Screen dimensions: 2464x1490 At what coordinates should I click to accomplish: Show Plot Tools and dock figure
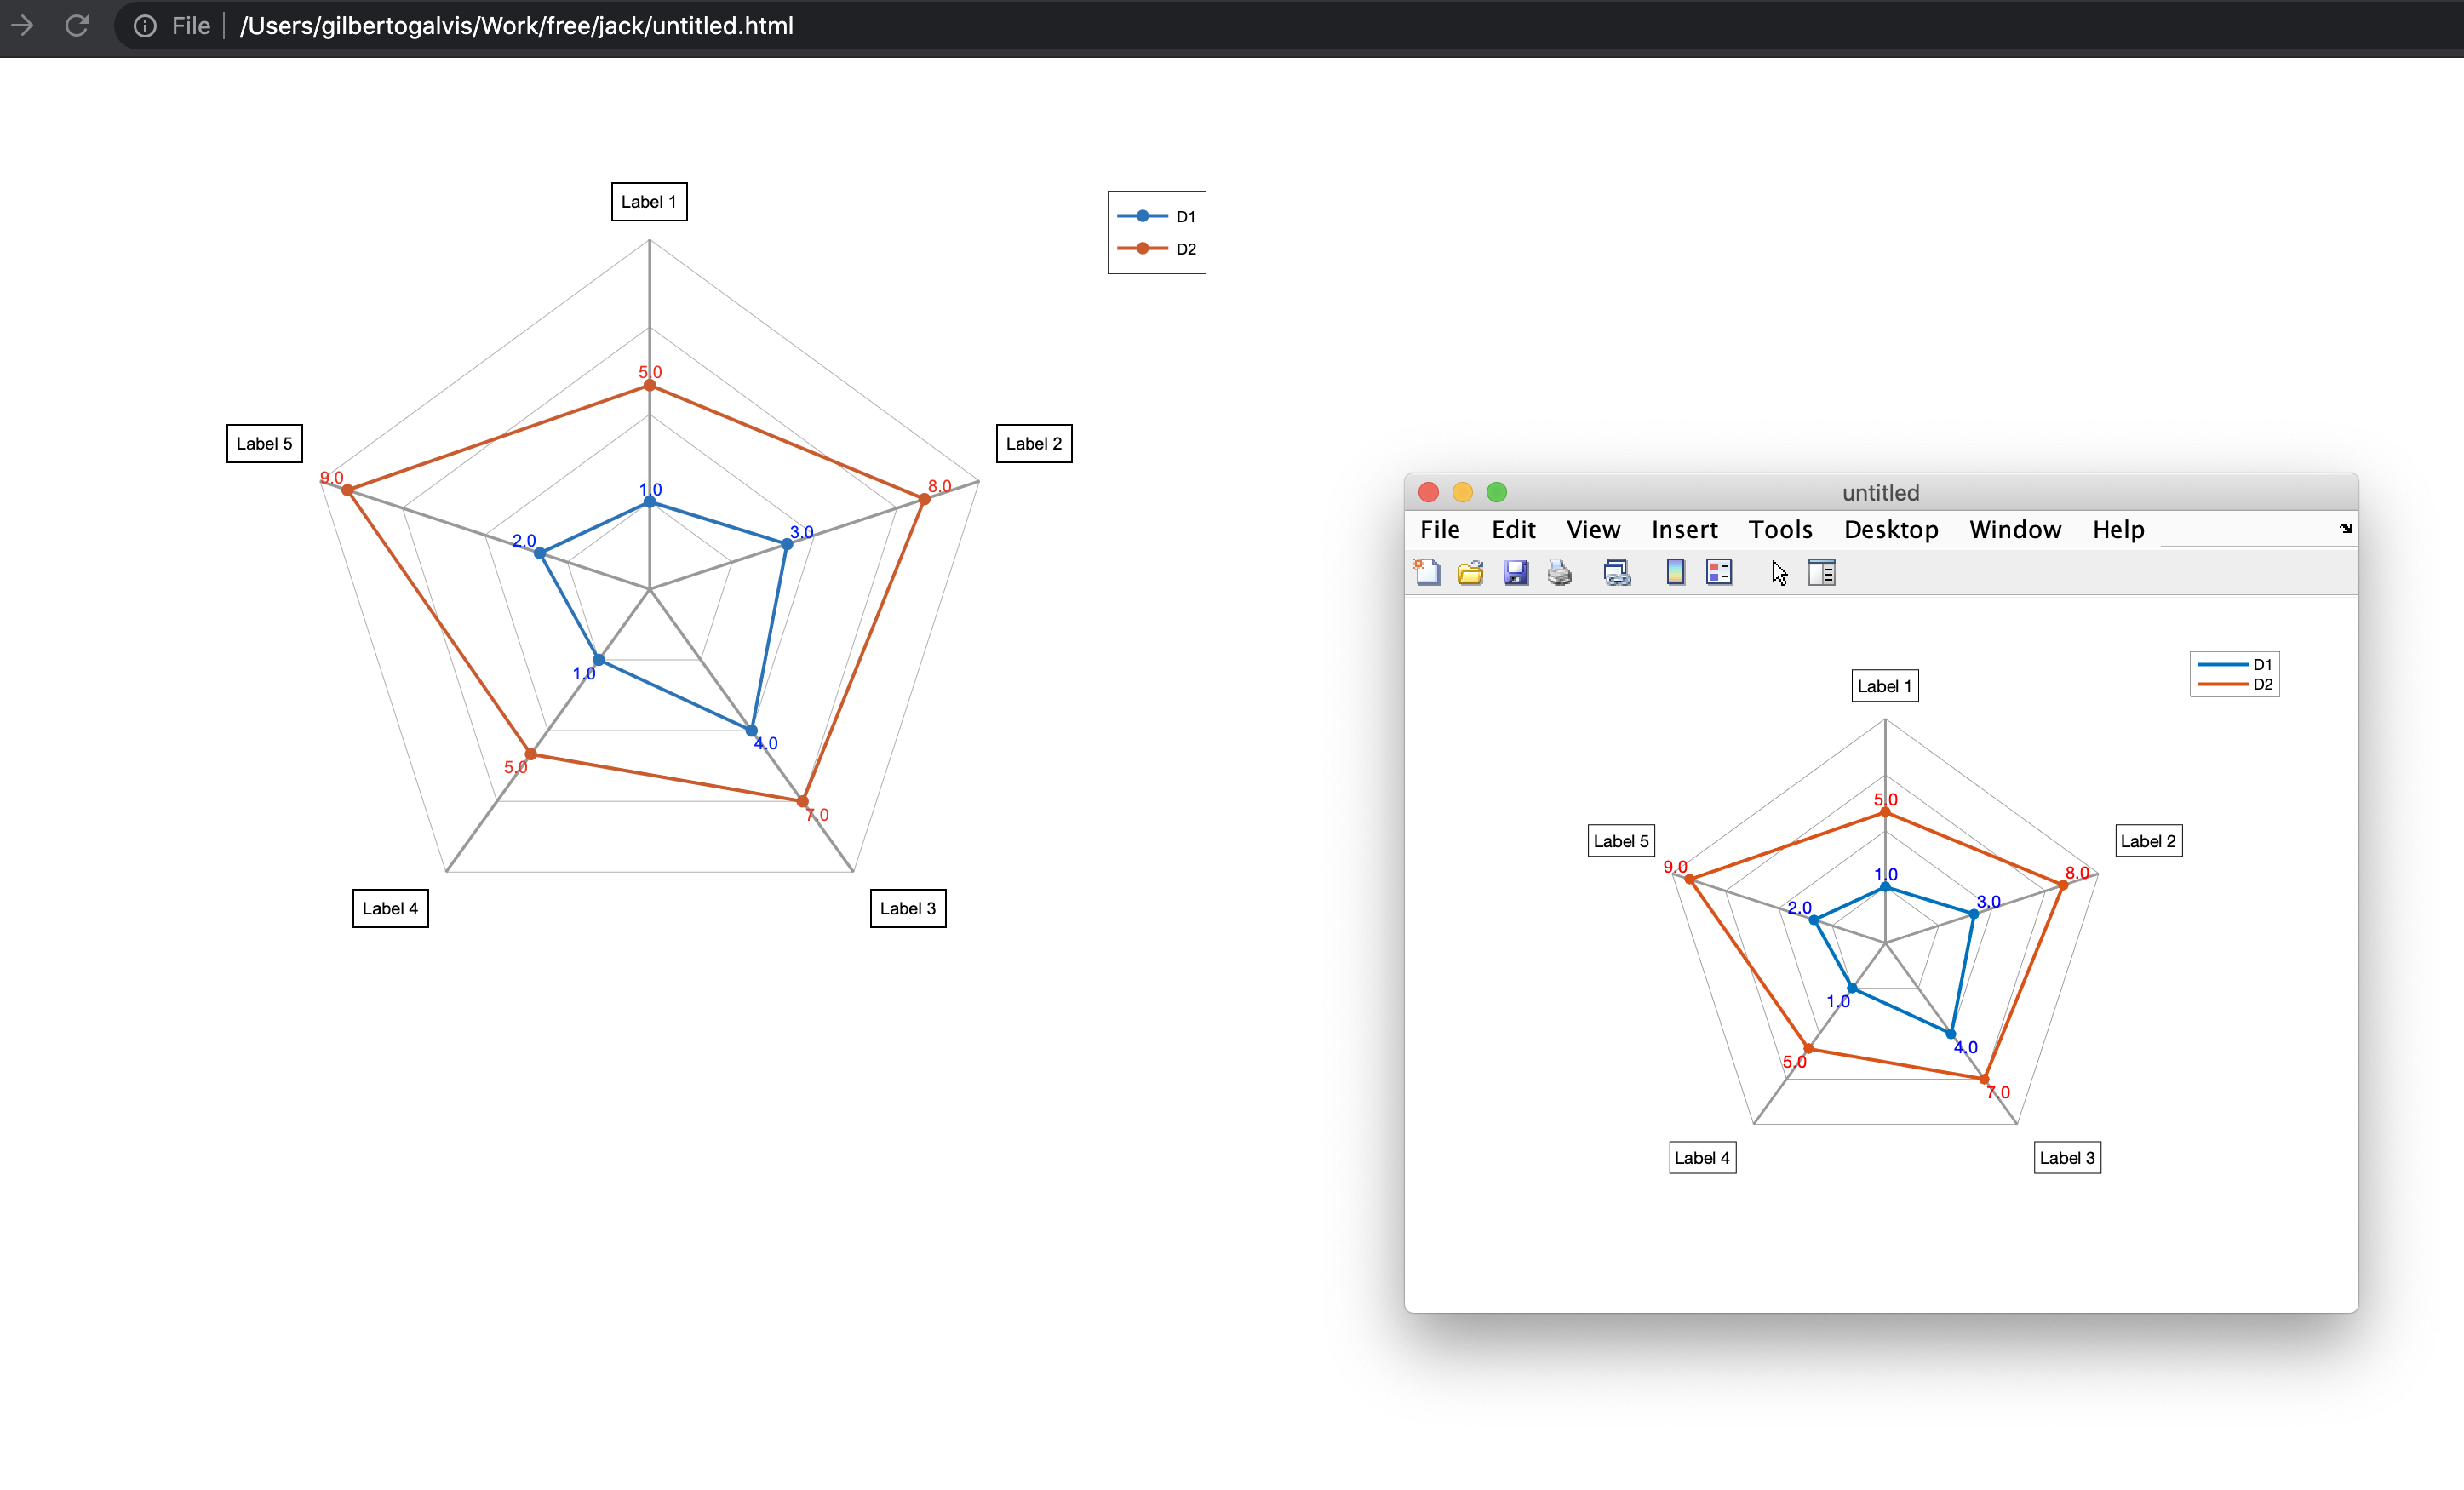(1822, 571)
